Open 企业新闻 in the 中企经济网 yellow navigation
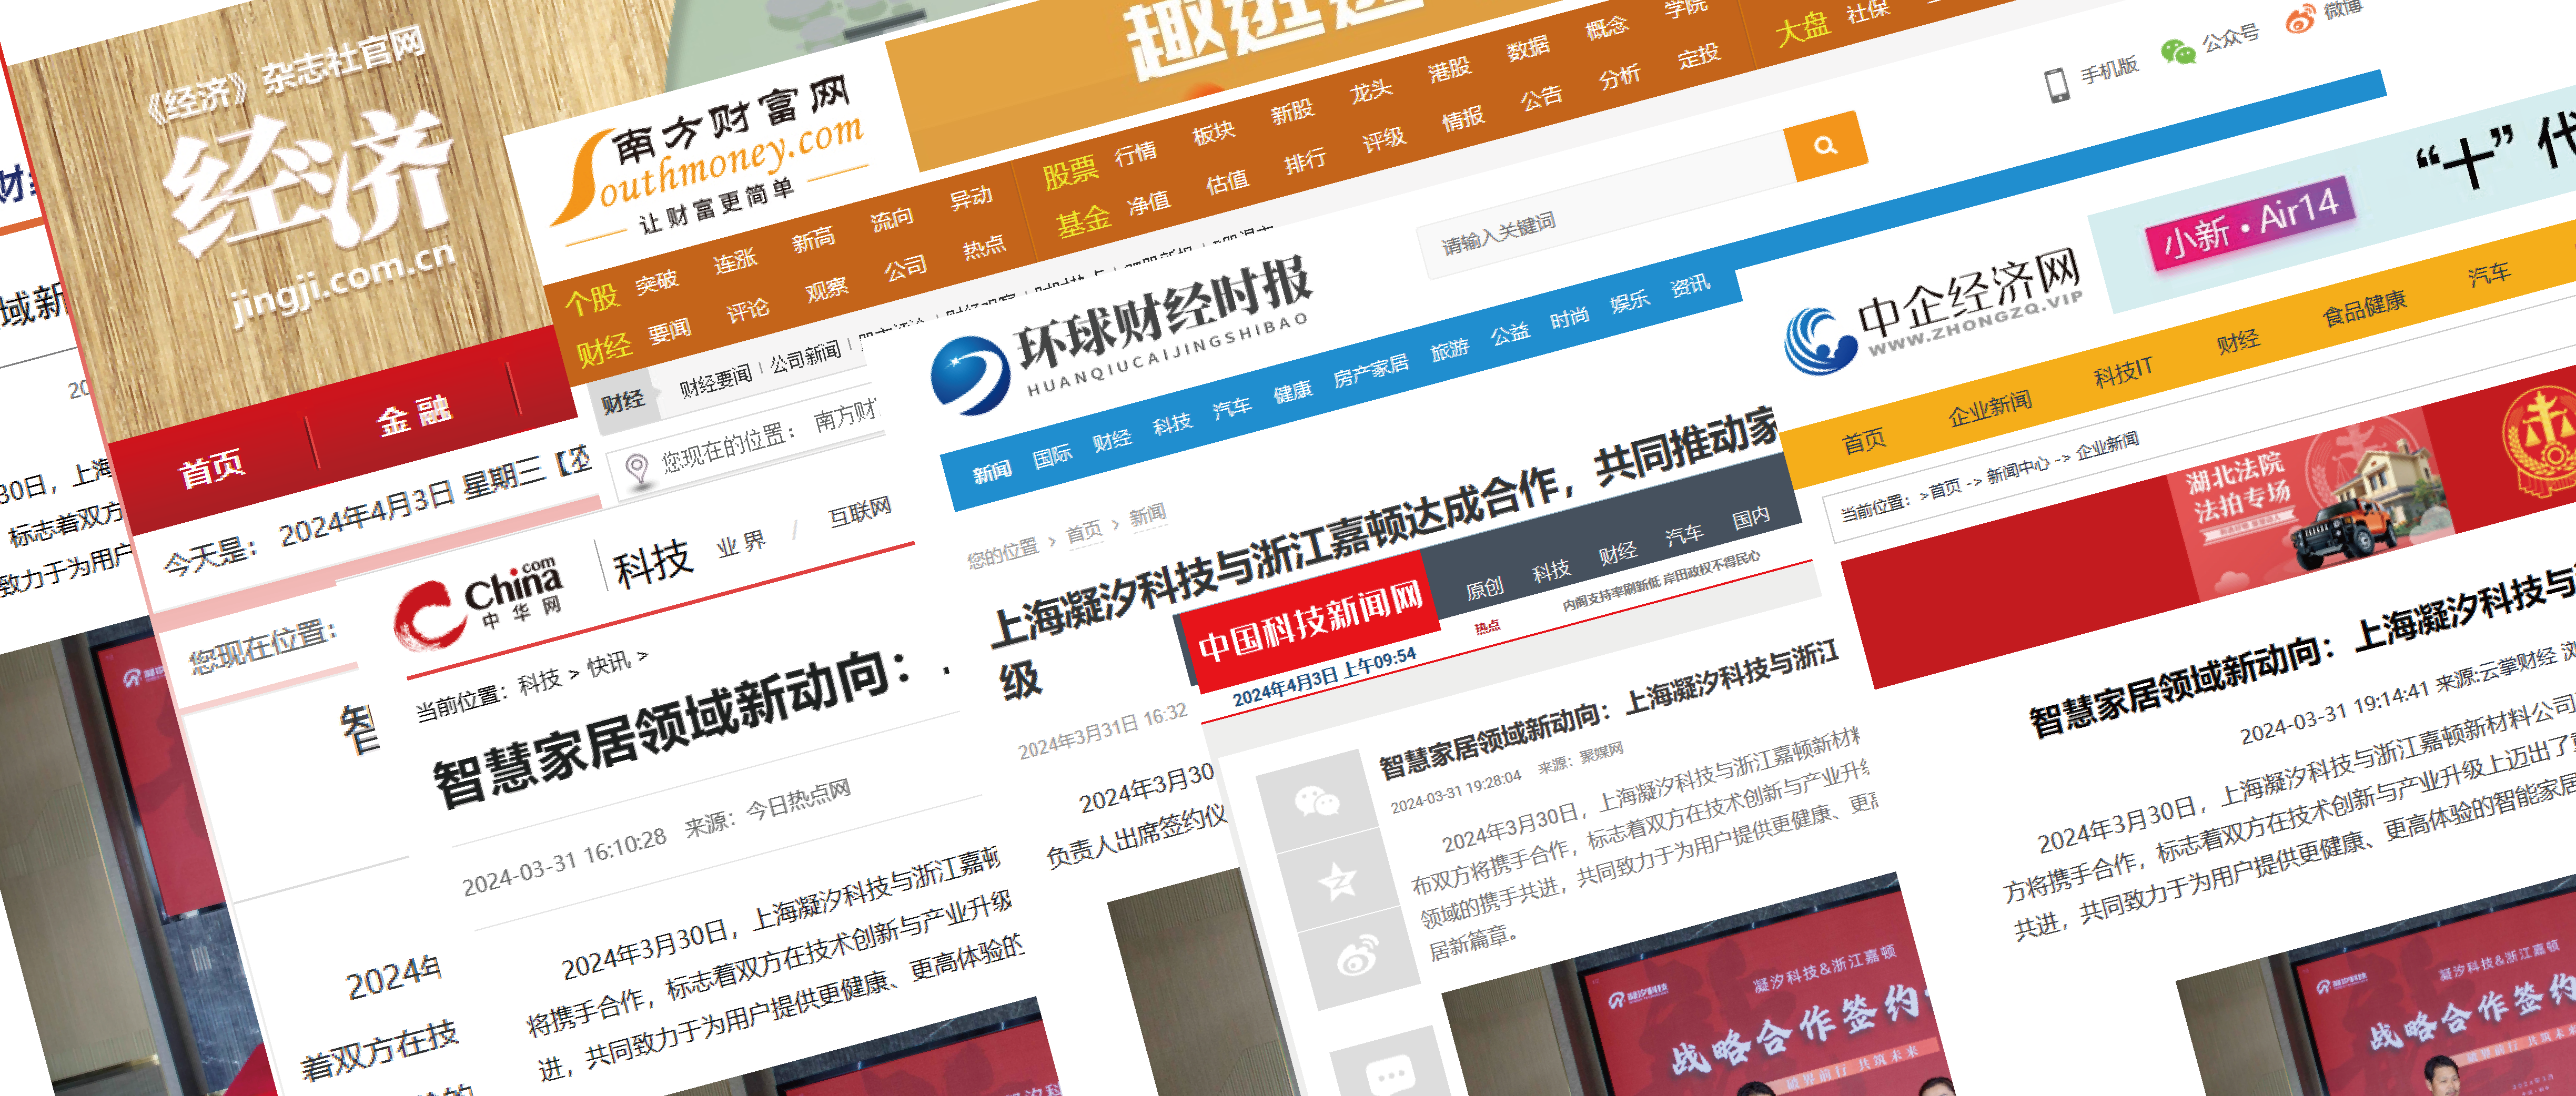2576x1096 pixels. 1990,409
